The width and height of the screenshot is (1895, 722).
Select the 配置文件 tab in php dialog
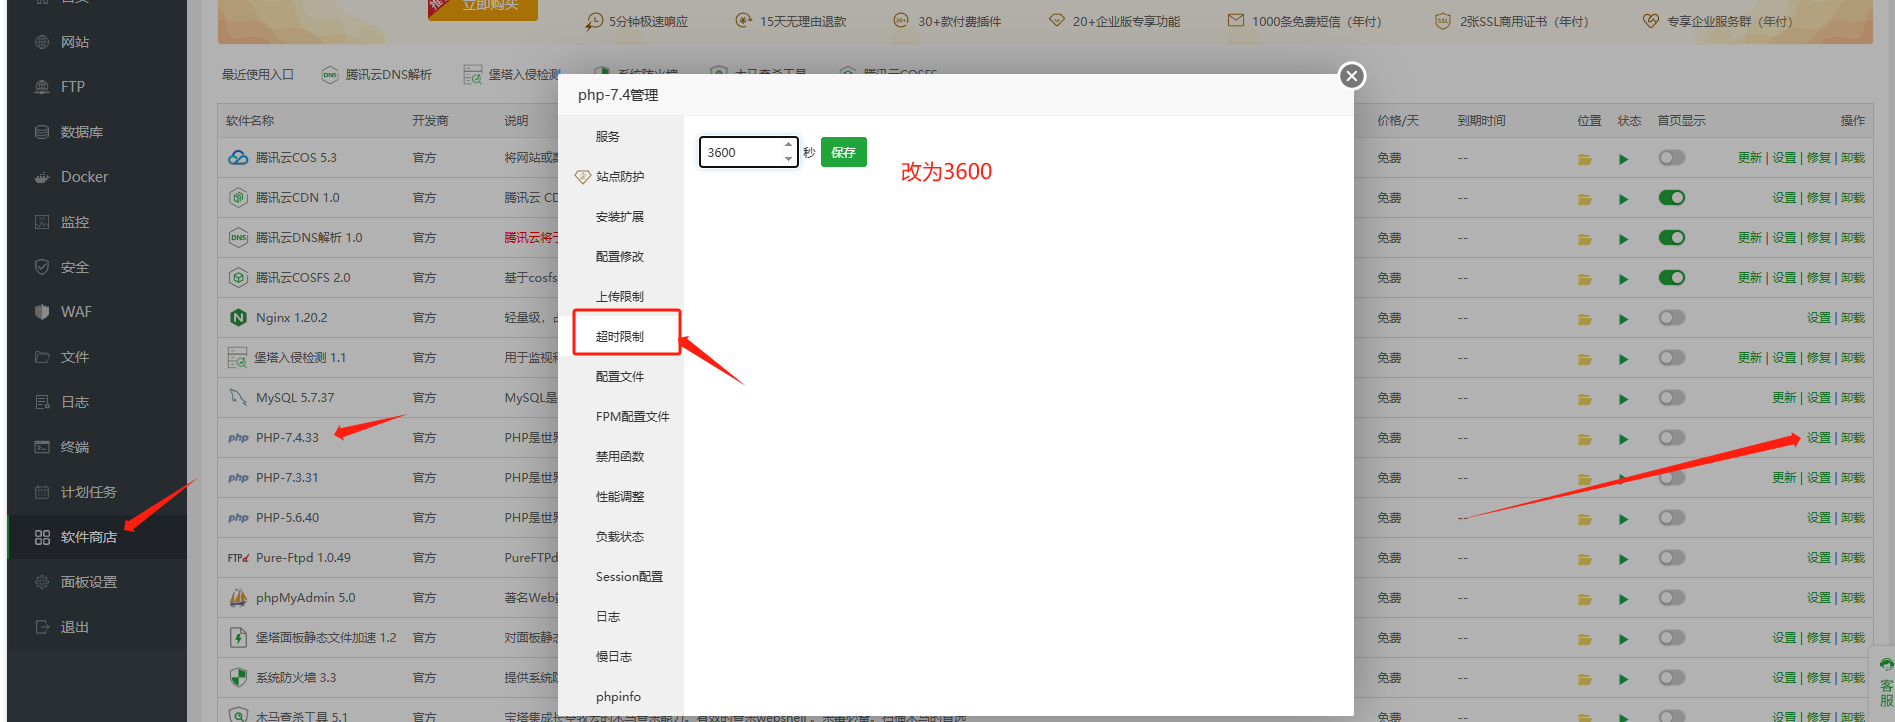click(620, 377)
